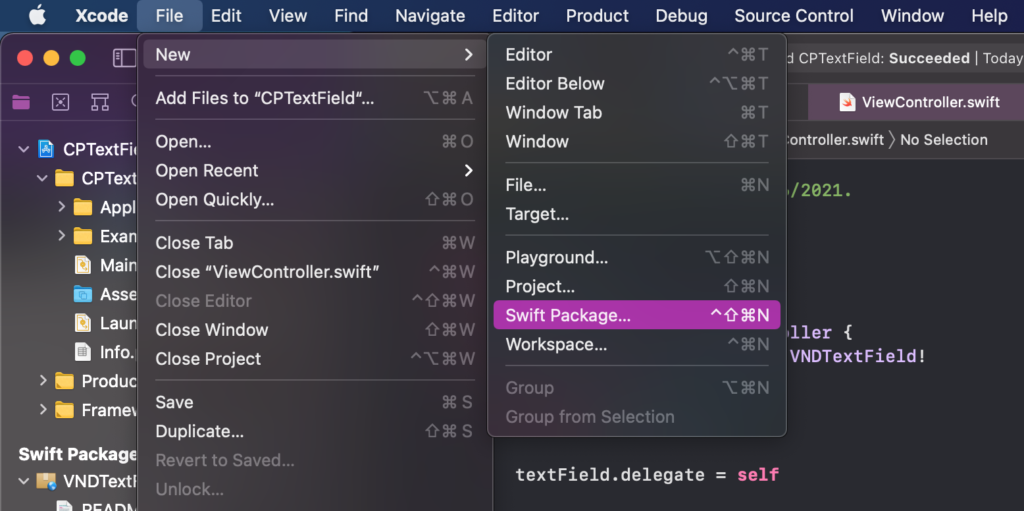Choose Swift Package… from New submenu

(637, 316)
